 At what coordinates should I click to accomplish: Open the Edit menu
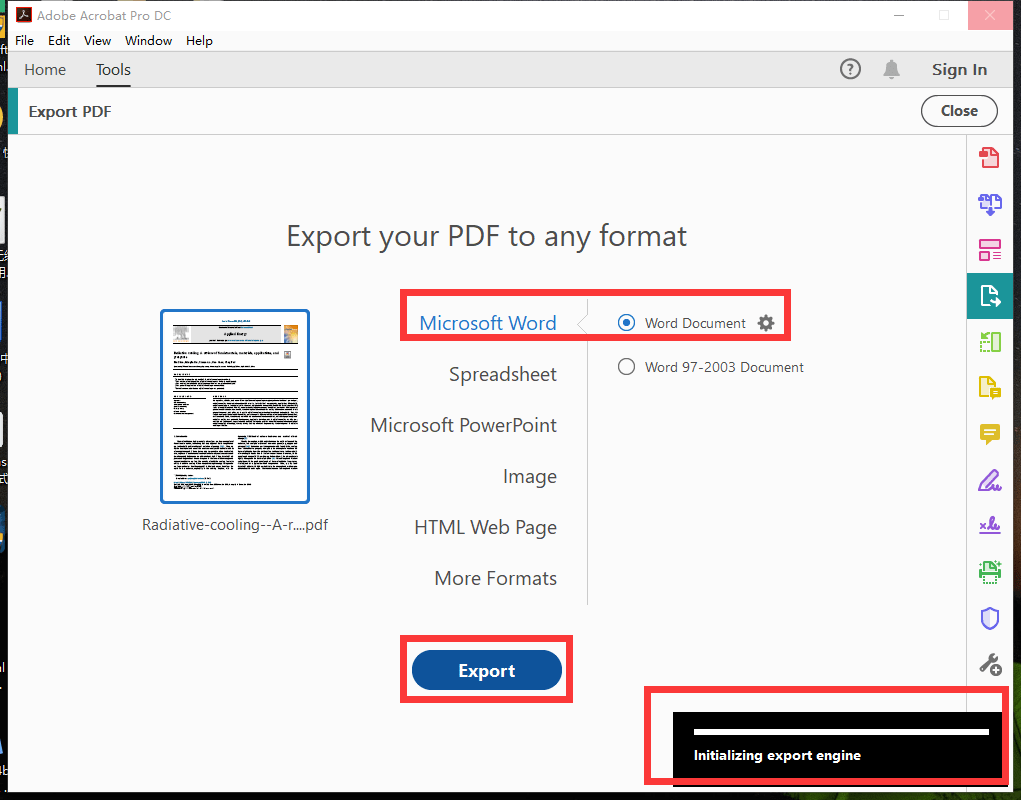pyautogui.click(x=59, y=40)
